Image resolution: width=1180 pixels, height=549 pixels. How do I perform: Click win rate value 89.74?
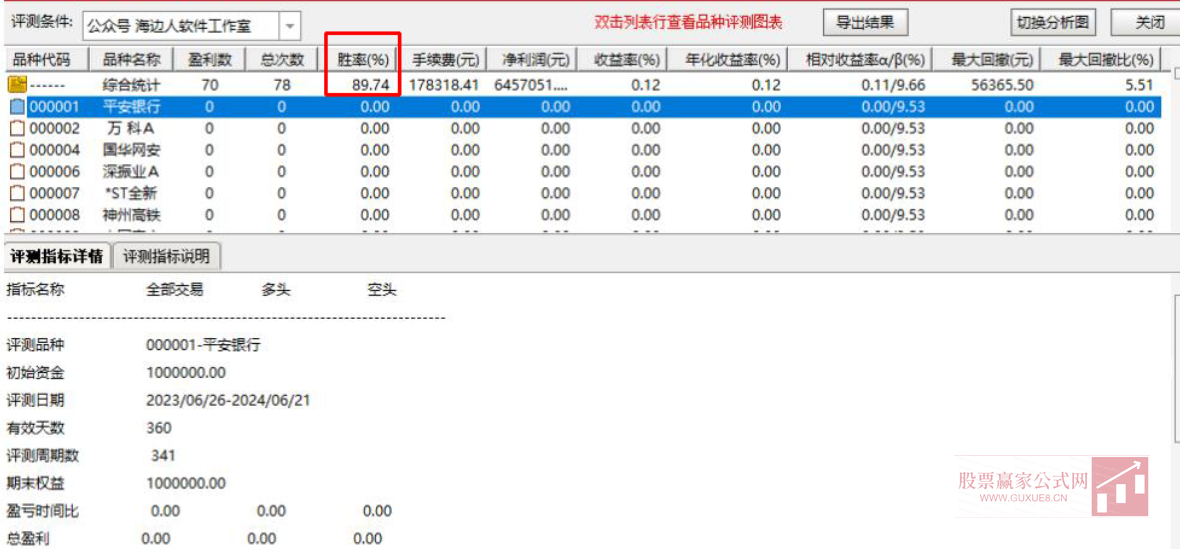370,85
